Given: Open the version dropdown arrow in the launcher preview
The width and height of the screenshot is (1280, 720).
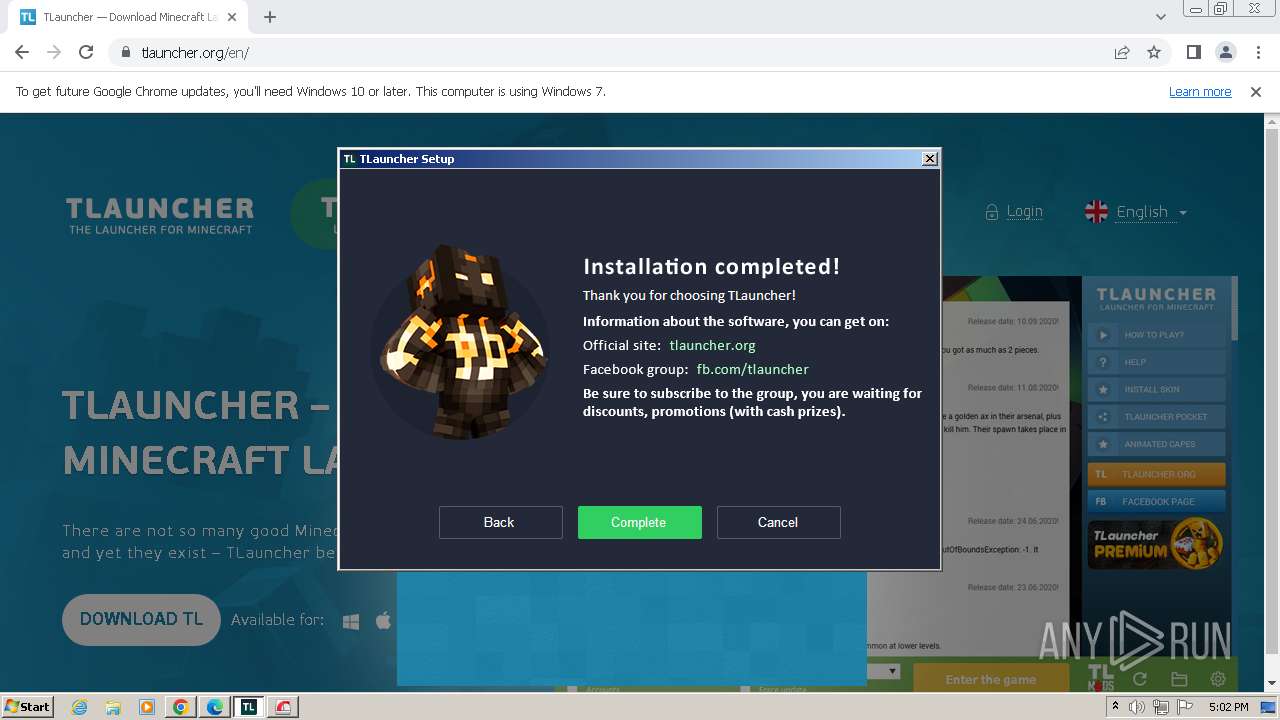Looking at the screenshot, I should [x=893, y=671].
